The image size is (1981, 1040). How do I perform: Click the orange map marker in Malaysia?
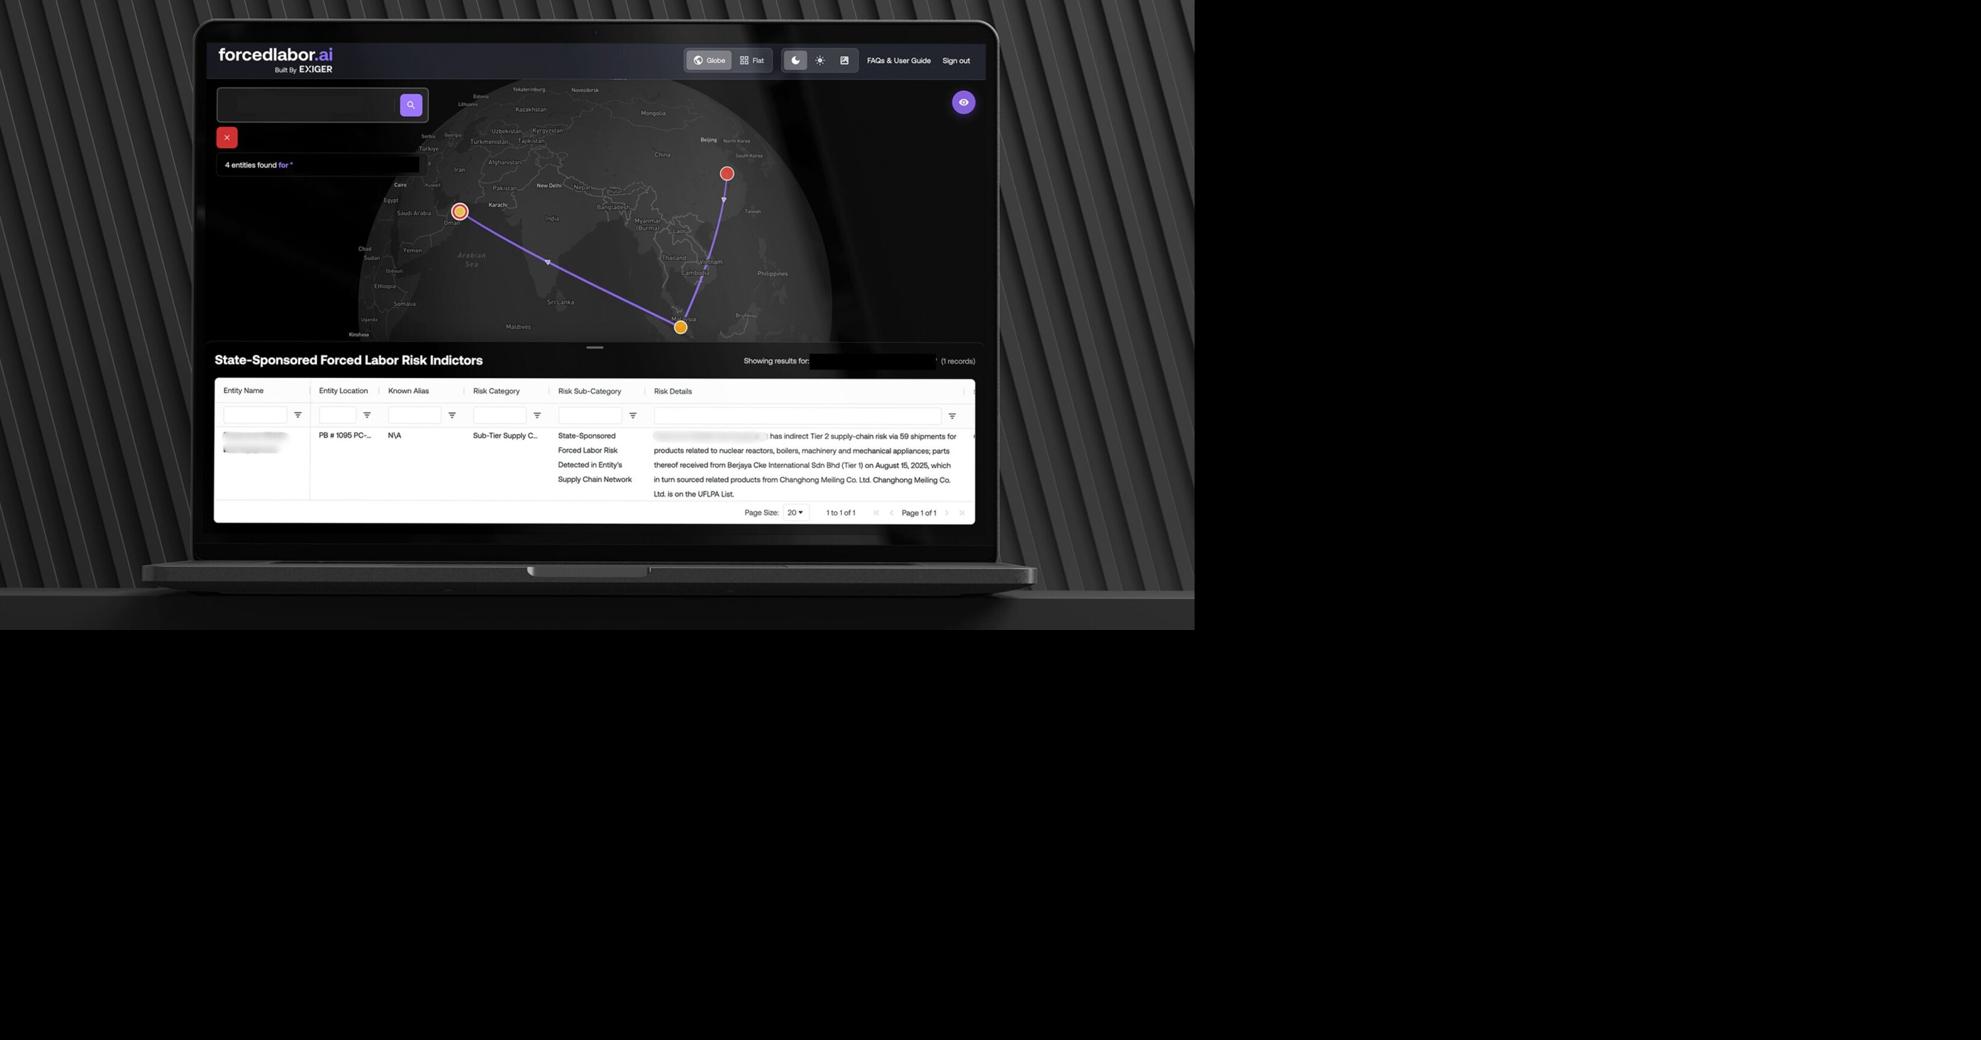tap(680, 327)
